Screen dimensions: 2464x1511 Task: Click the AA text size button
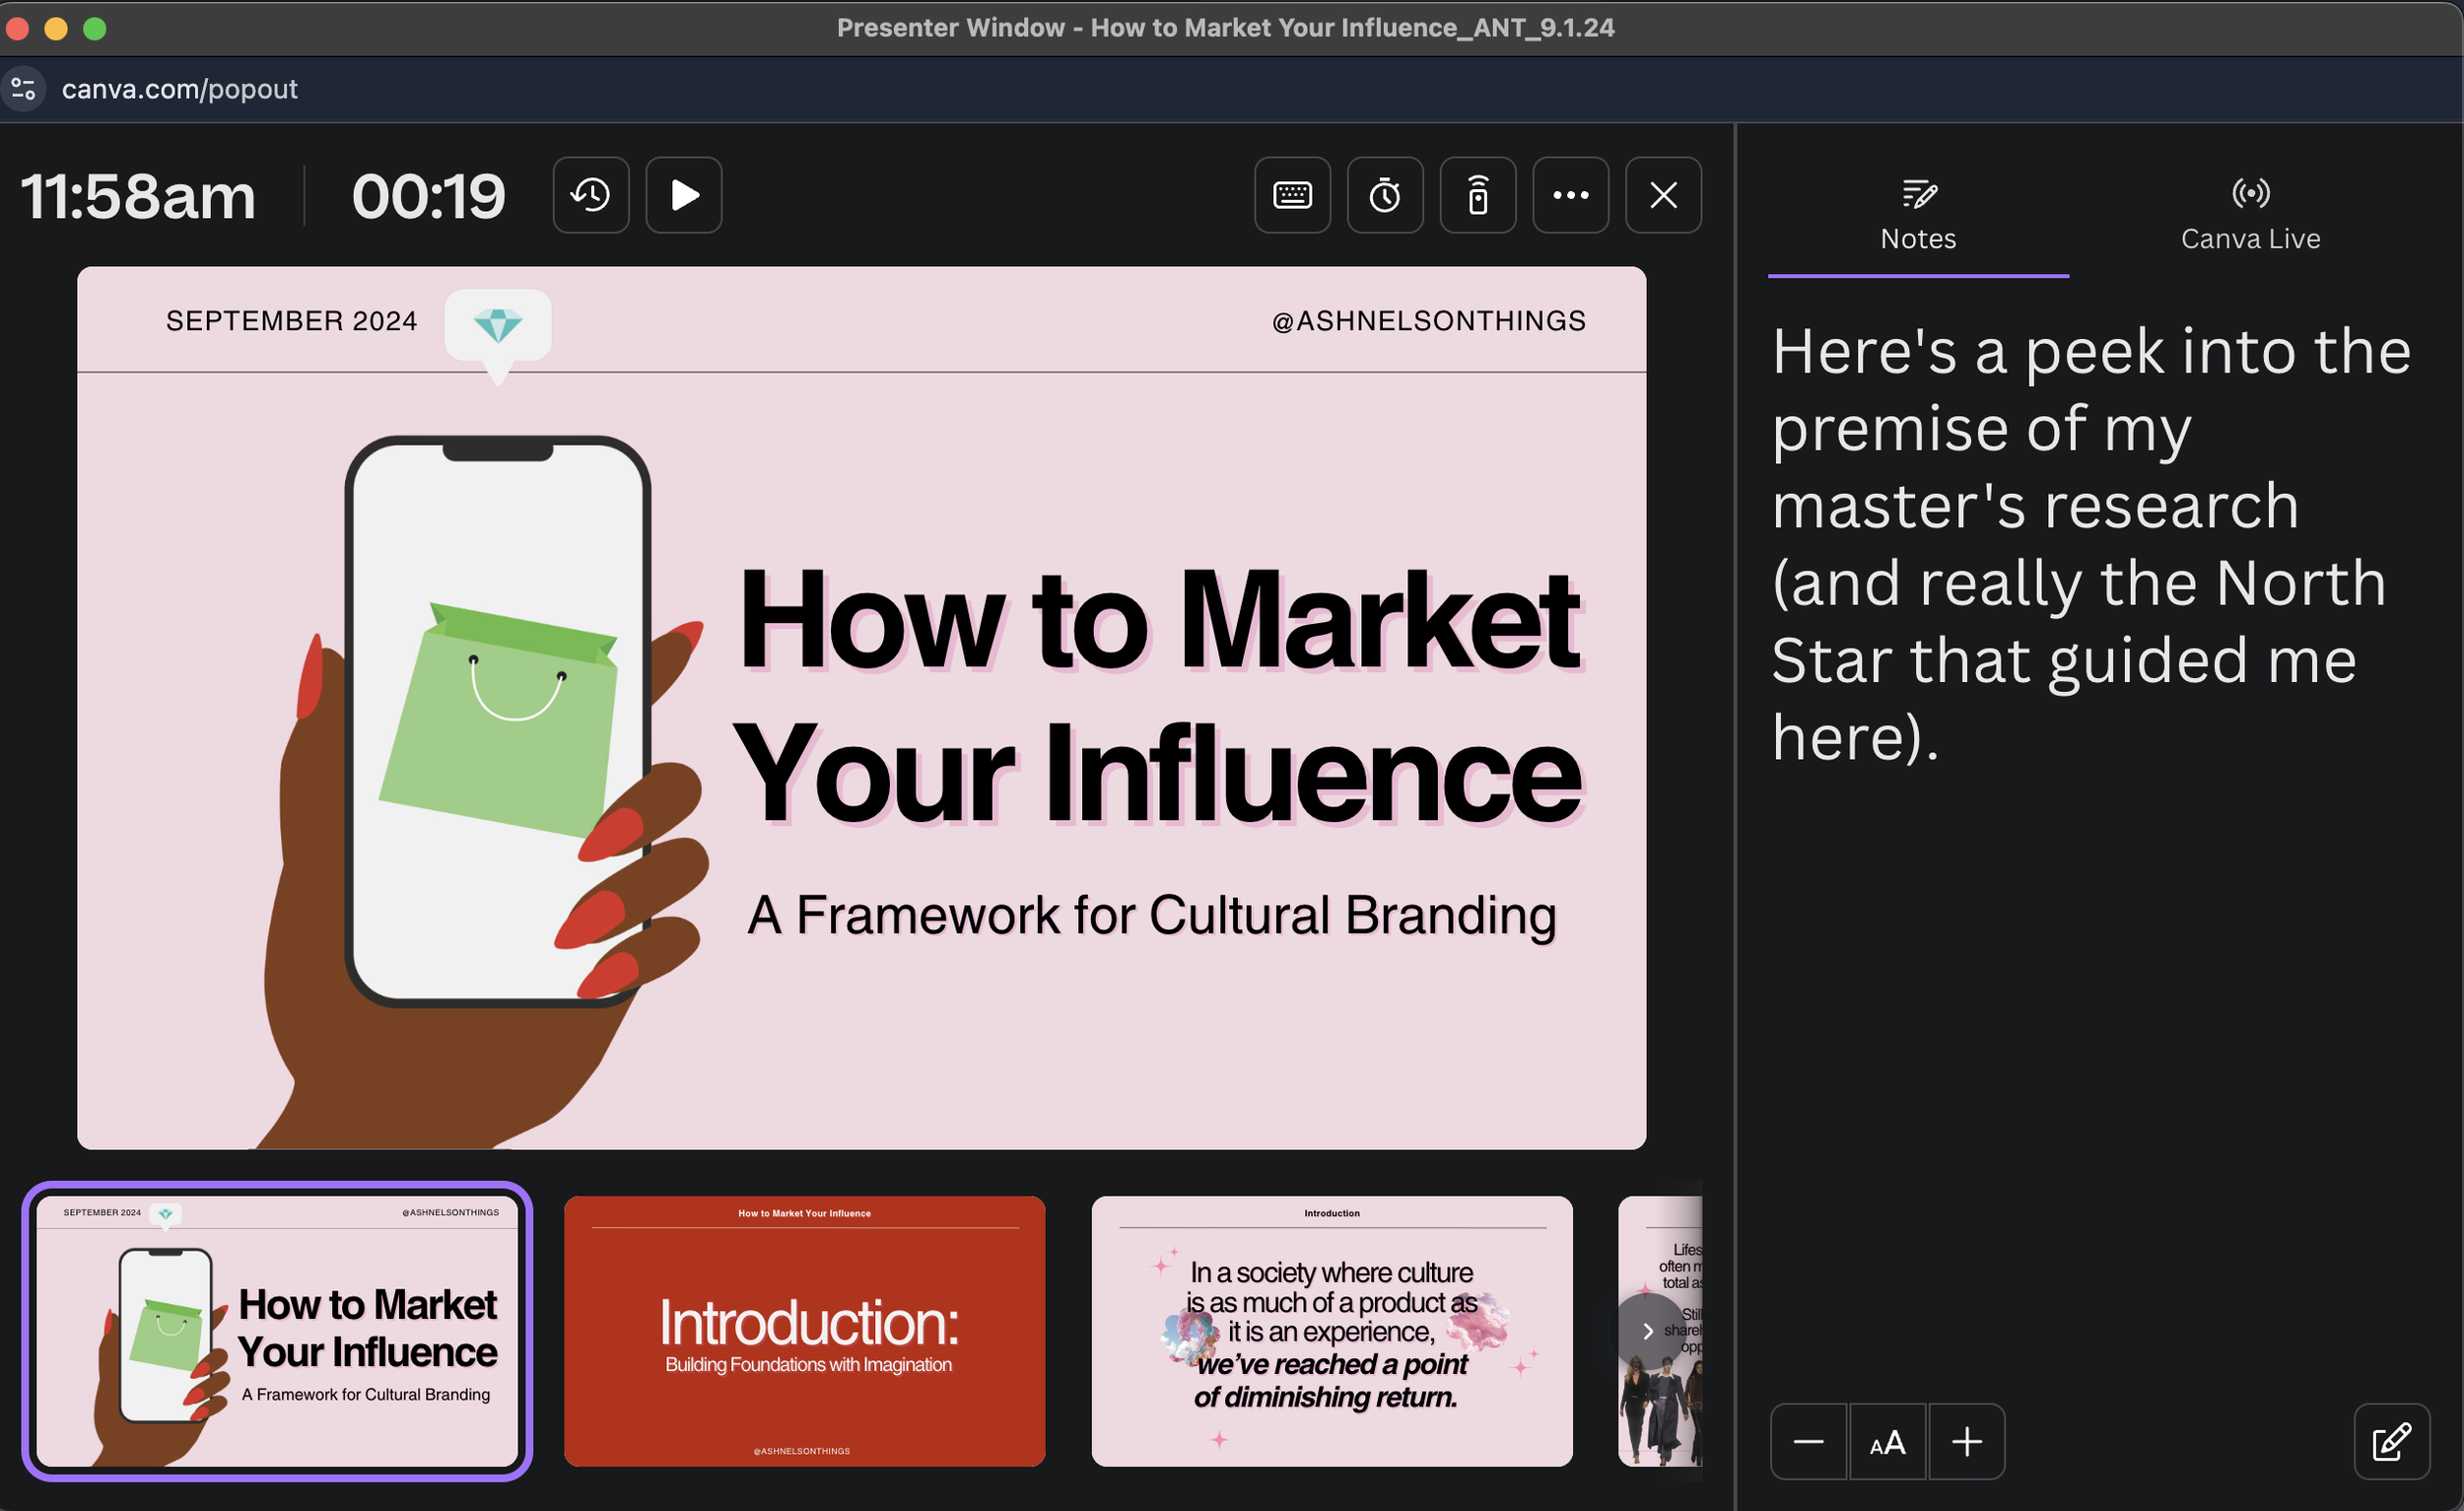[x=1887, y=1441]
